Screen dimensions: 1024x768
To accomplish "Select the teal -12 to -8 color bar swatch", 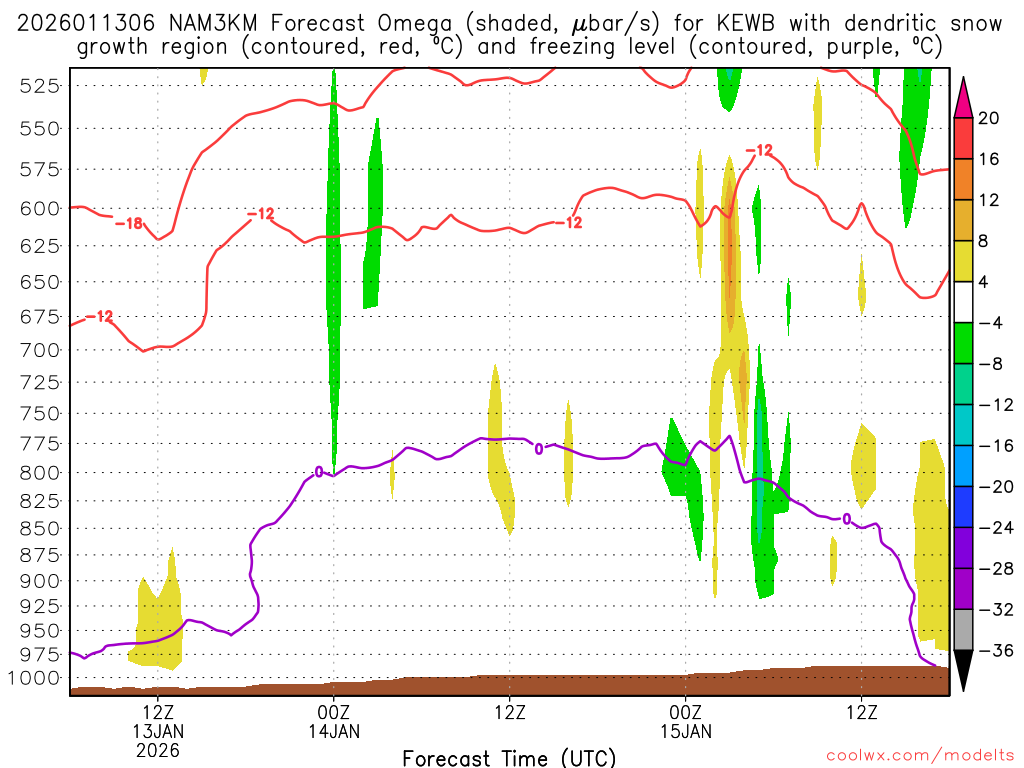I will tap(963, 384).
